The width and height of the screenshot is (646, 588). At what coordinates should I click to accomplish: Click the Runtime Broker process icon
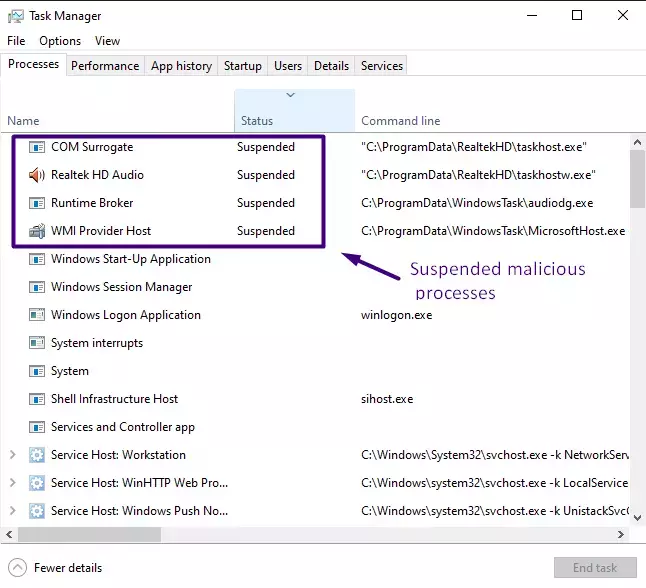pyautogui.click(x=37, y=203)
